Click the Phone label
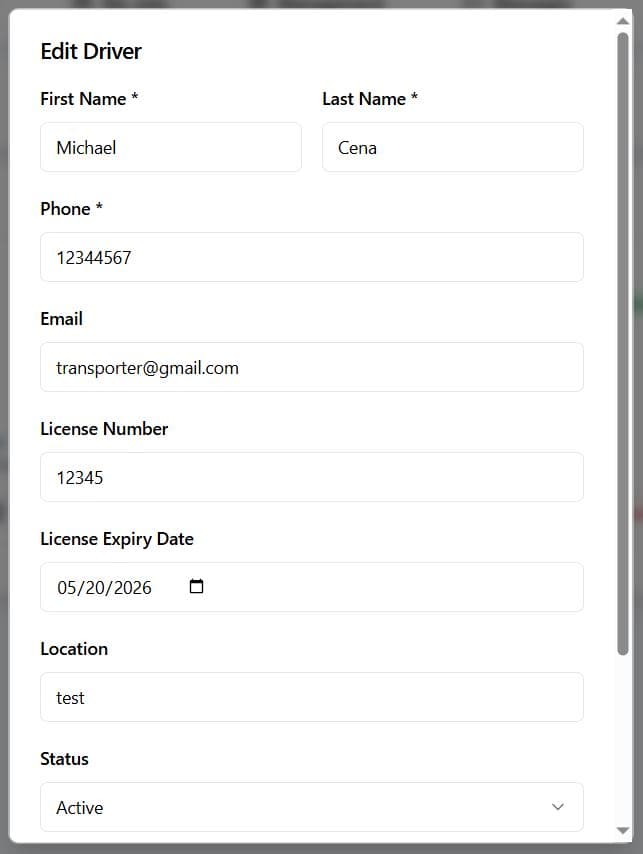Screen dimensions: 643x854 coord(71,209)
